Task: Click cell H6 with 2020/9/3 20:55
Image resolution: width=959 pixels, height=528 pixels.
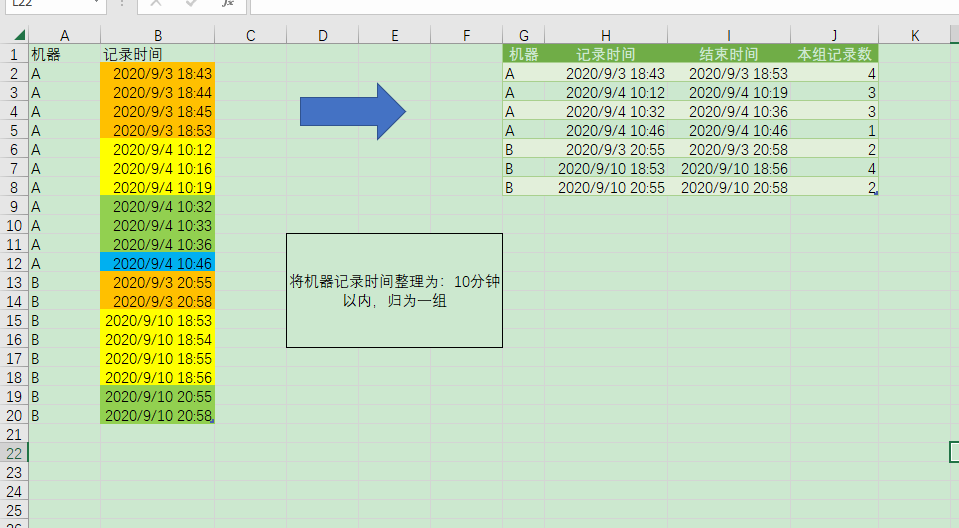Action: pos(605,149)
